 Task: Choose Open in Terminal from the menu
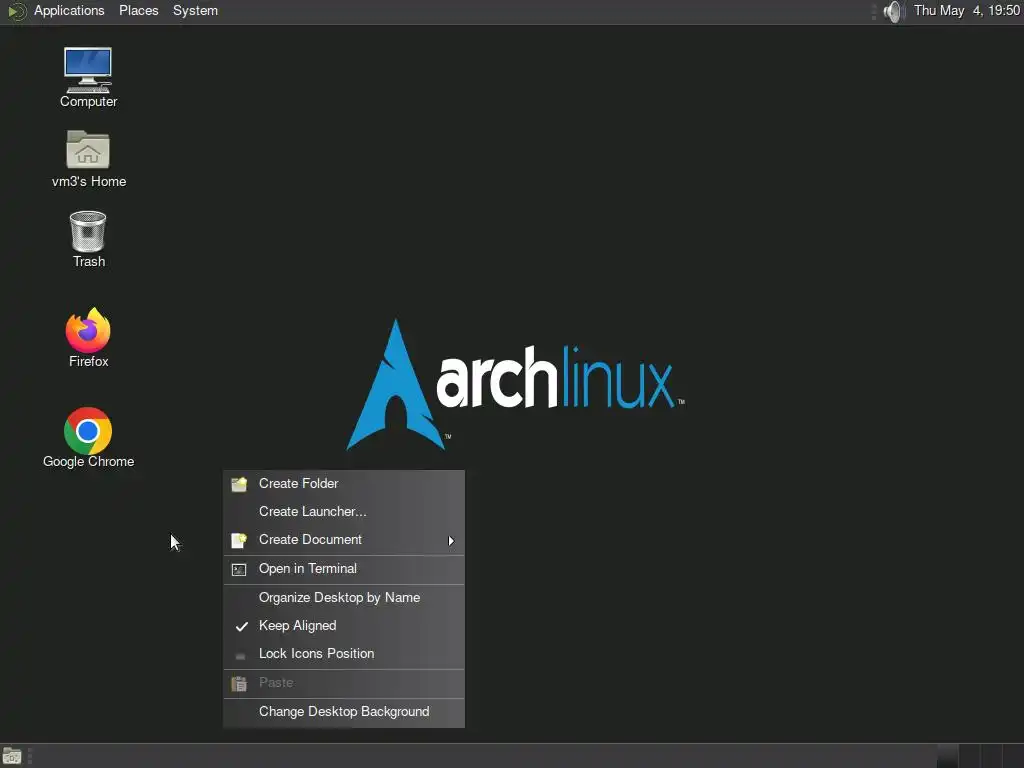click(x=344, y=569)
